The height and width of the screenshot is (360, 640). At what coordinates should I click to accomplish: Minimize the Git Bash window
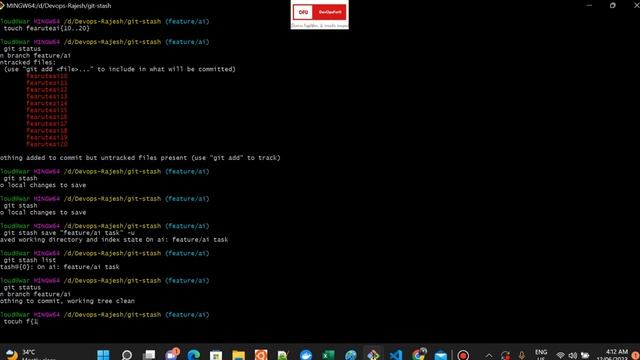click(x=589, y=5)
